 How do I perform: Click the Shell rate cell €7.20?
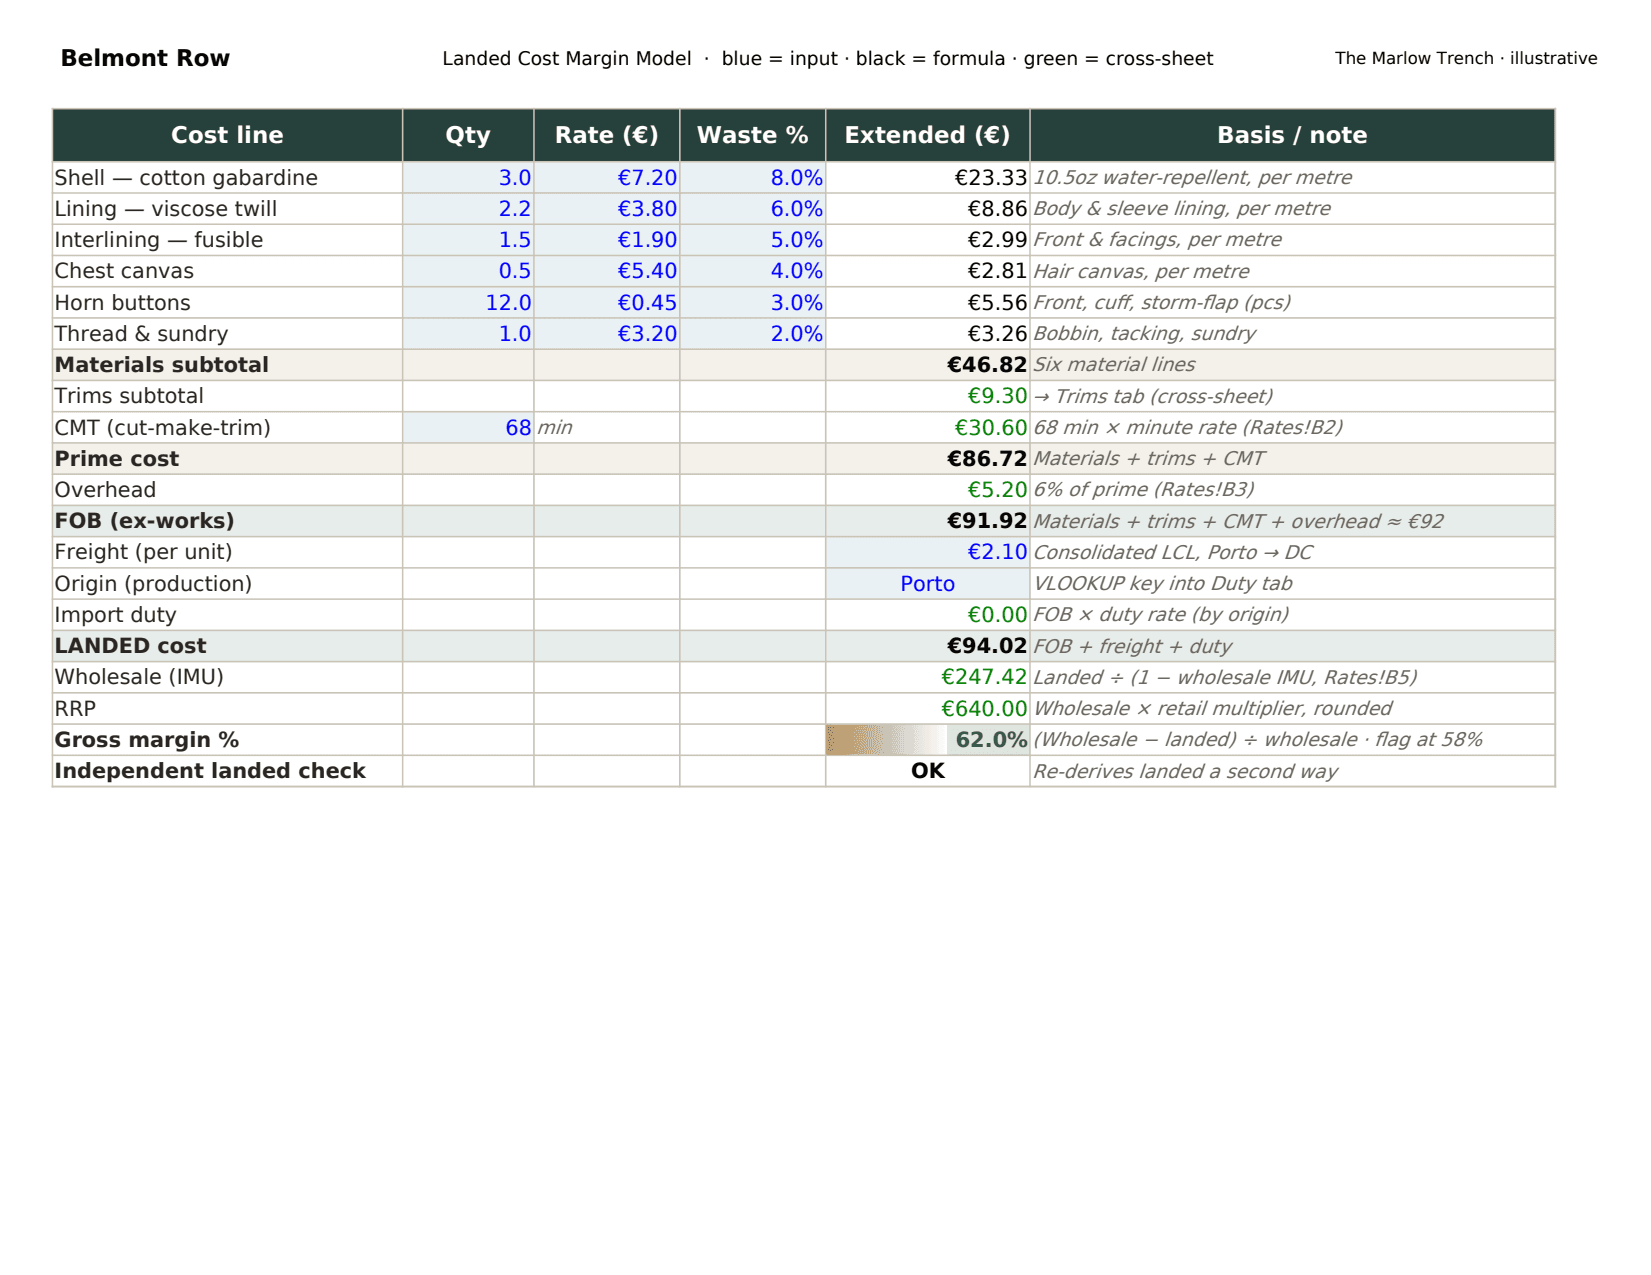click(x=607, y=178)
